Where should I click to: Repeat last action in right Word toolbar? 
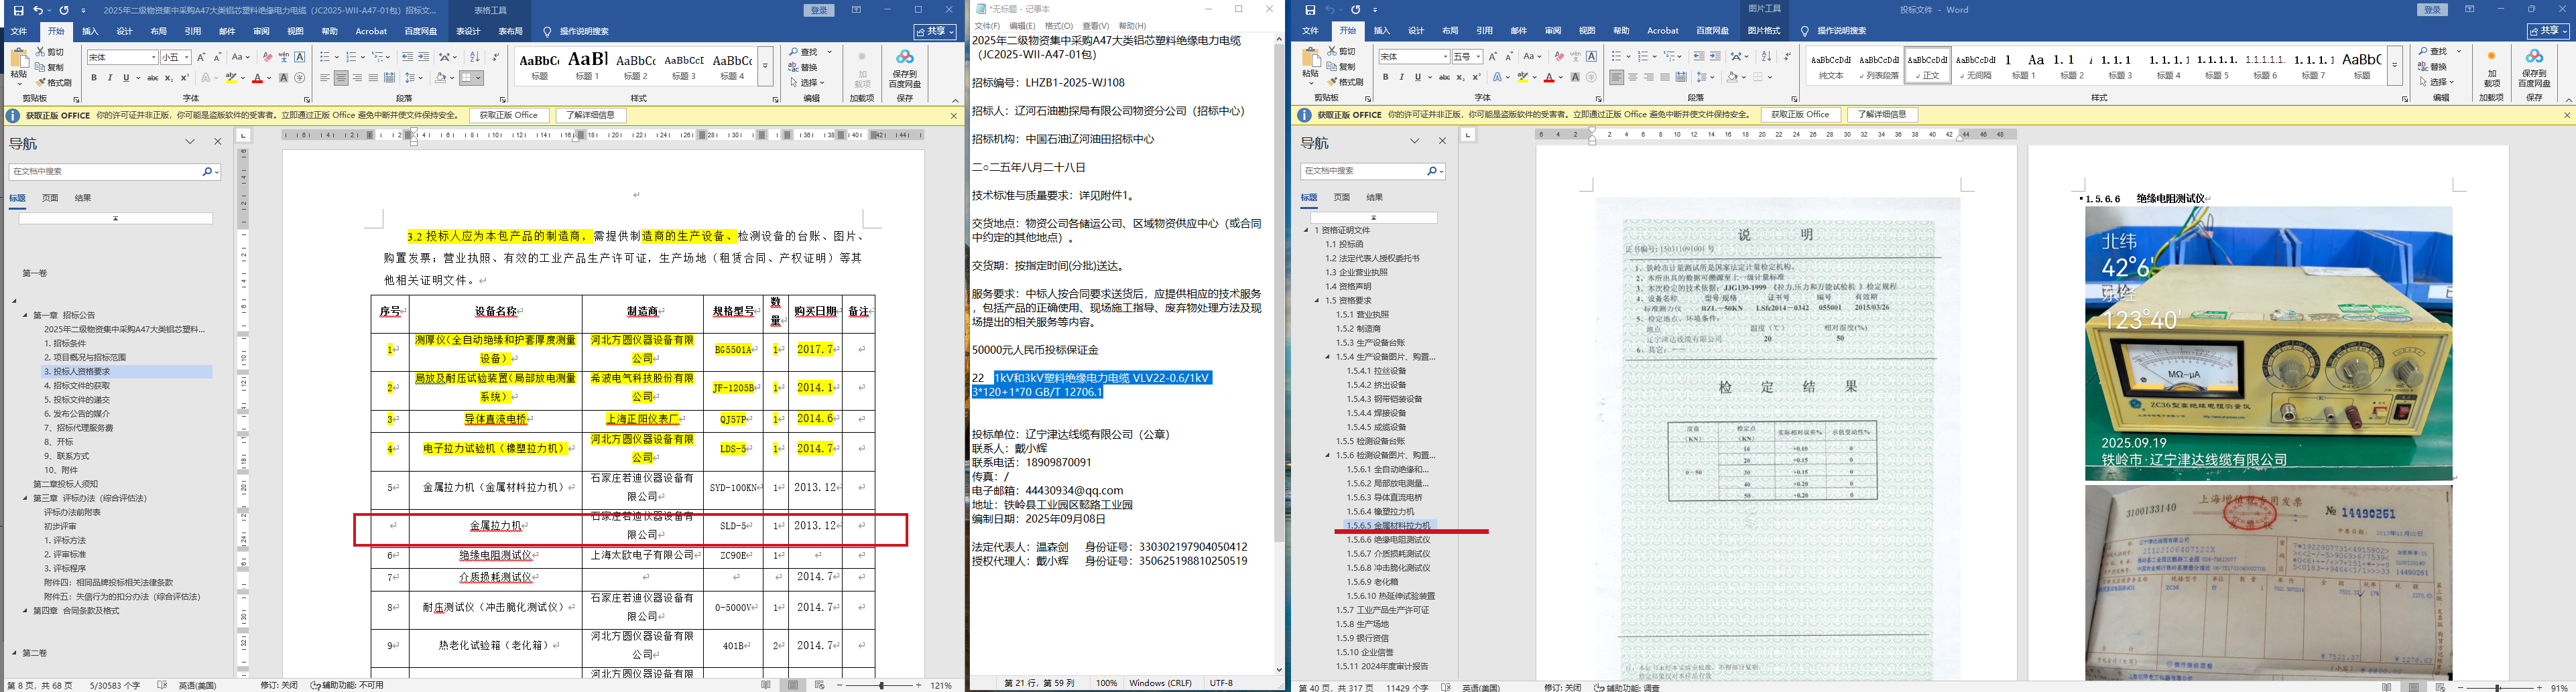(x=1356, y=10)
